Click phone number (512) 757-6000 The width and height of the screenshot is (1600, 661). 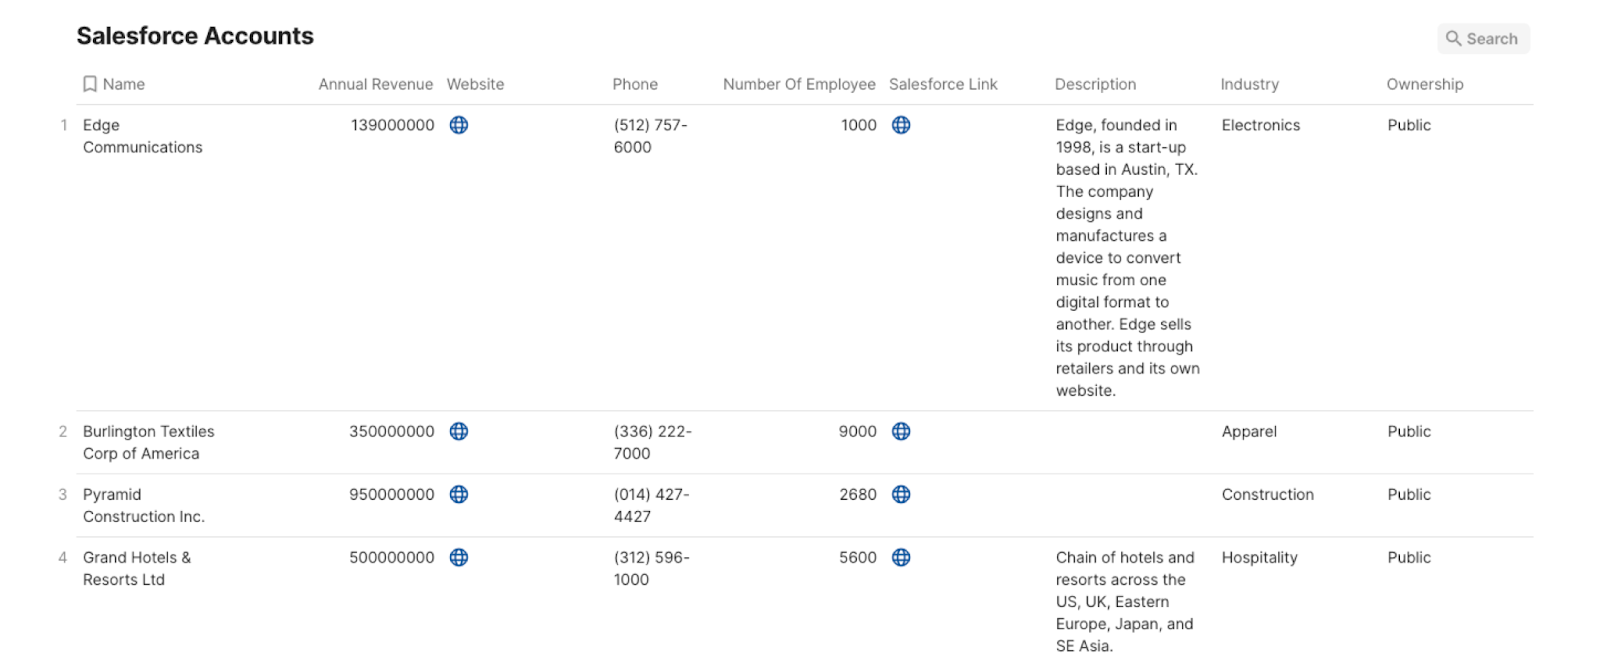coord(651,136)
